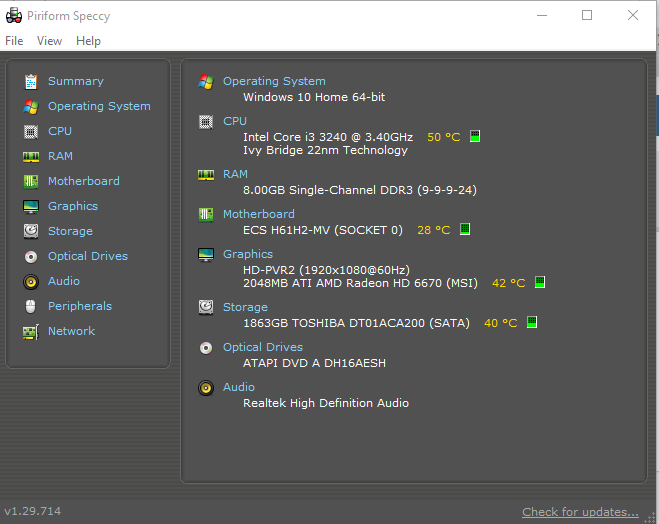This screenshot has height=524, width=659.
Task: Click the Optical Drives heading in summary
Action: point(263,347)
